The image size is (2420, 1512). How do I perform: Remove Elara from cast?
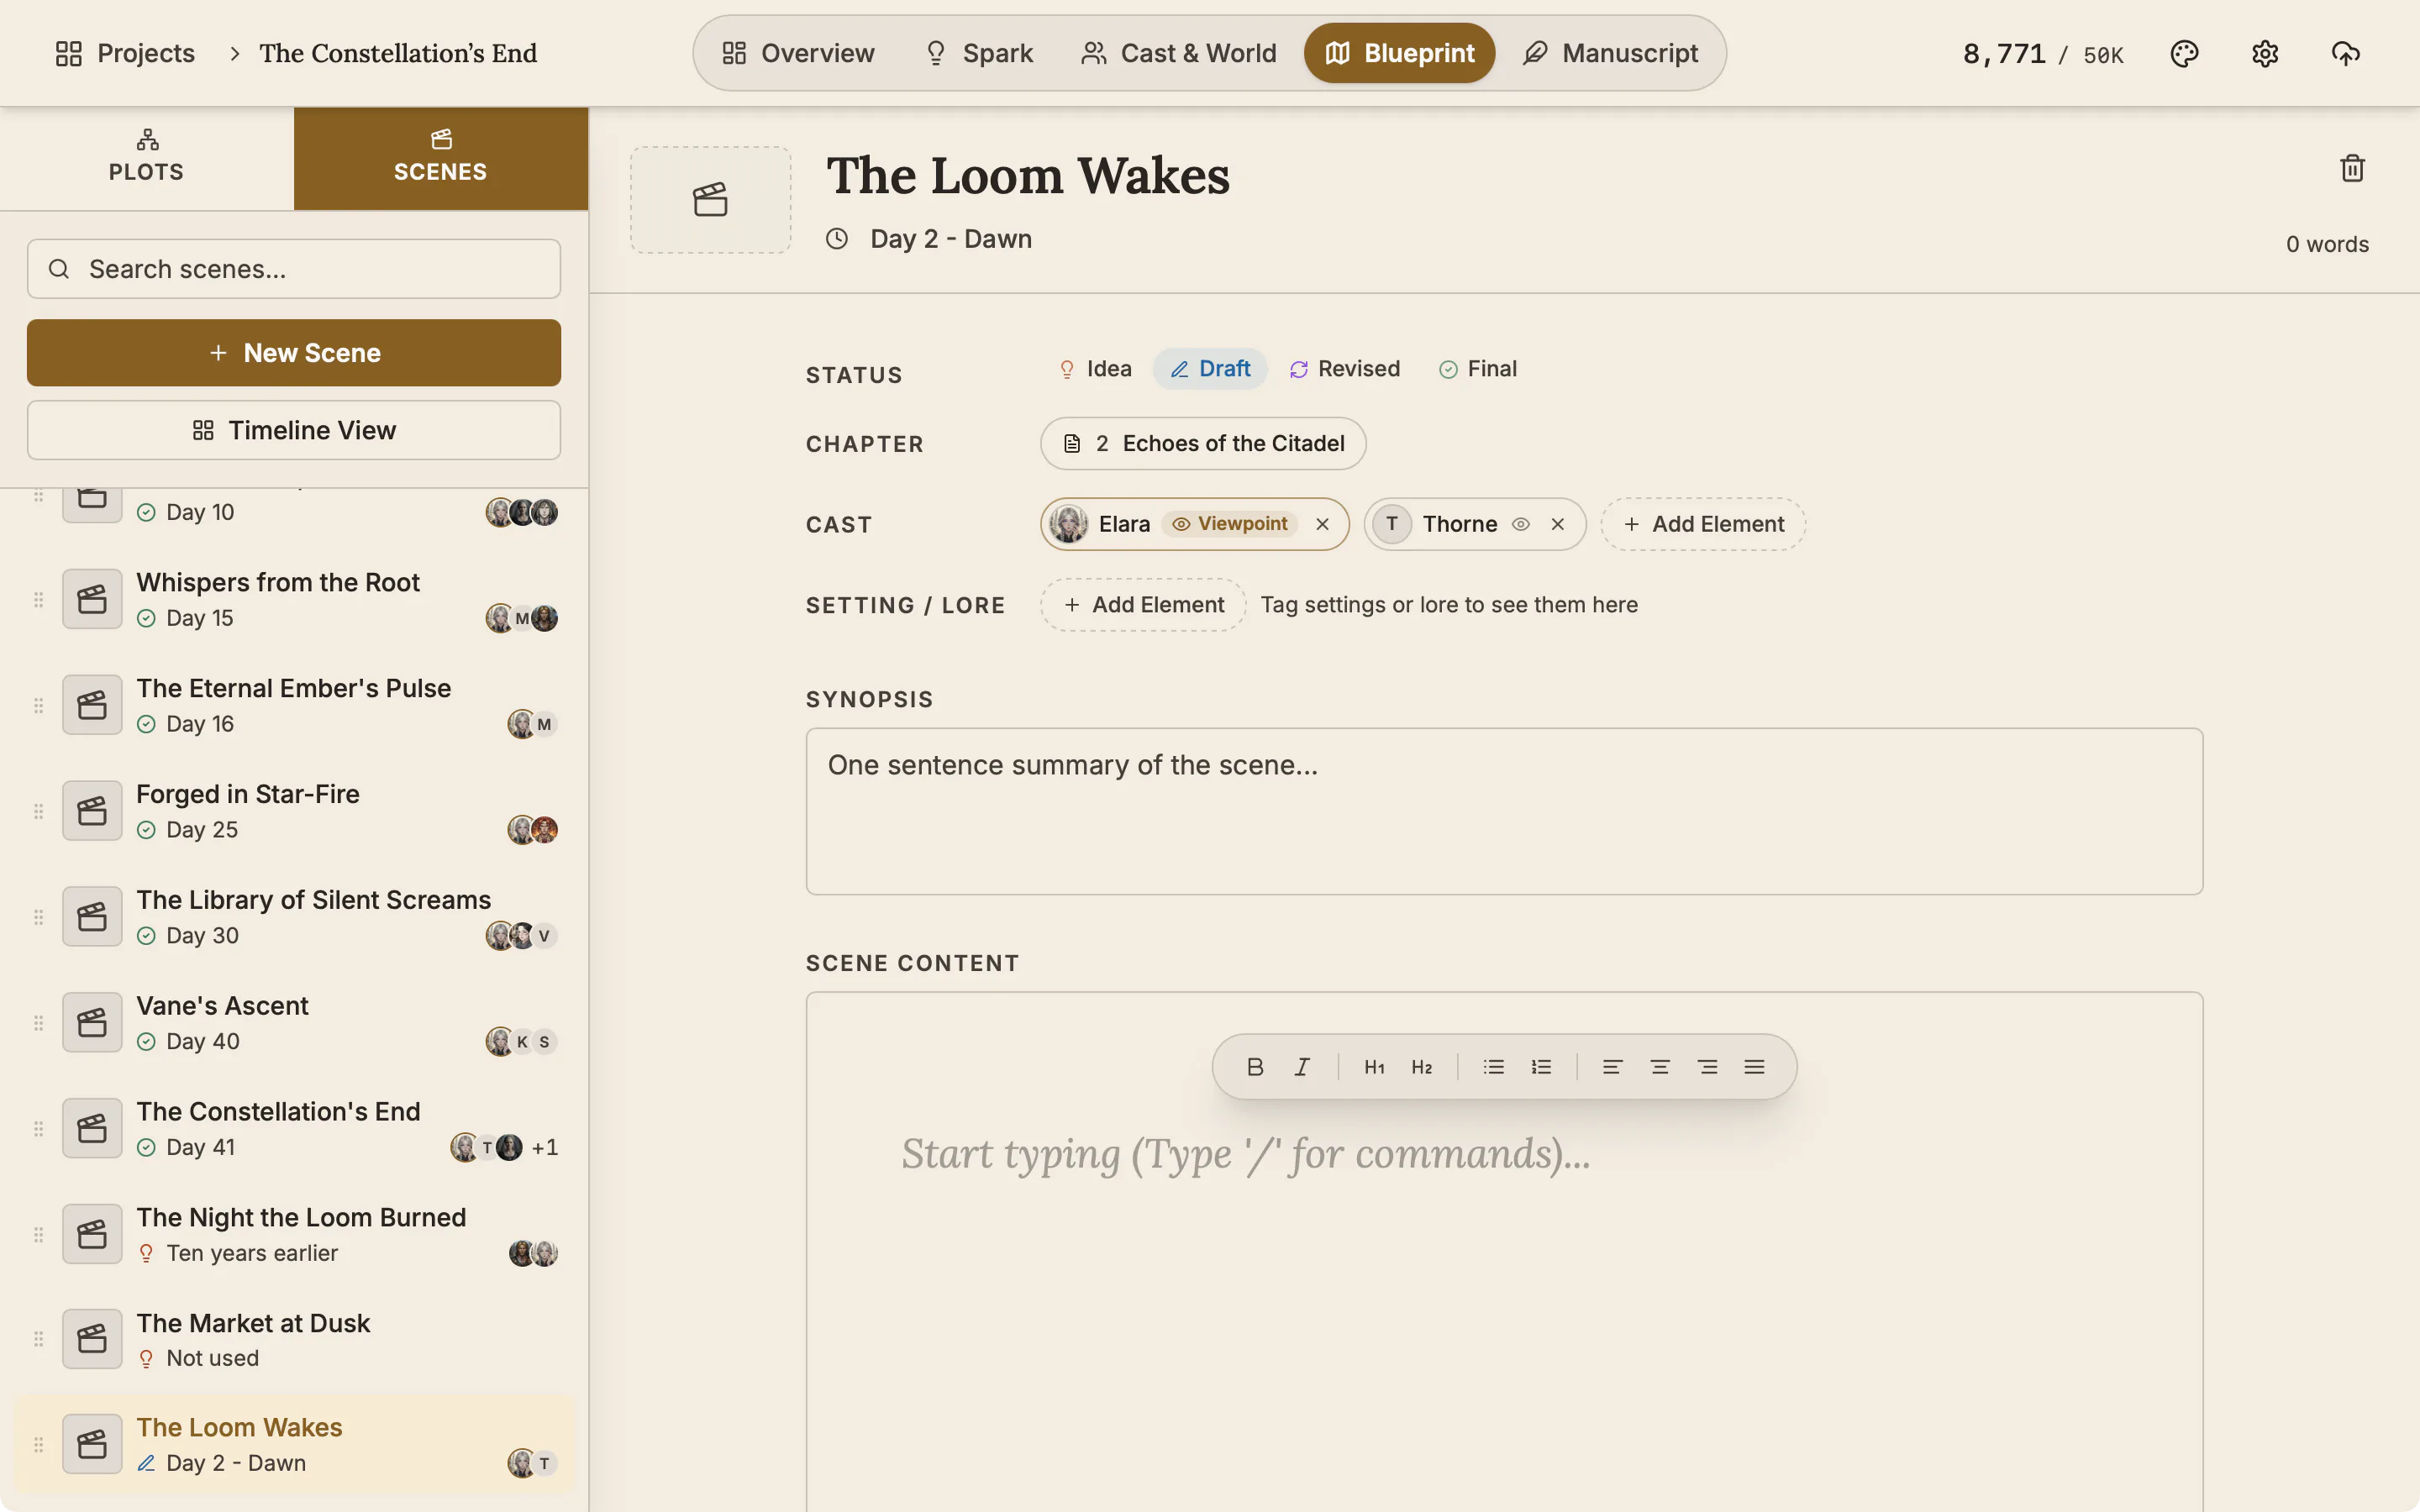1322,524
